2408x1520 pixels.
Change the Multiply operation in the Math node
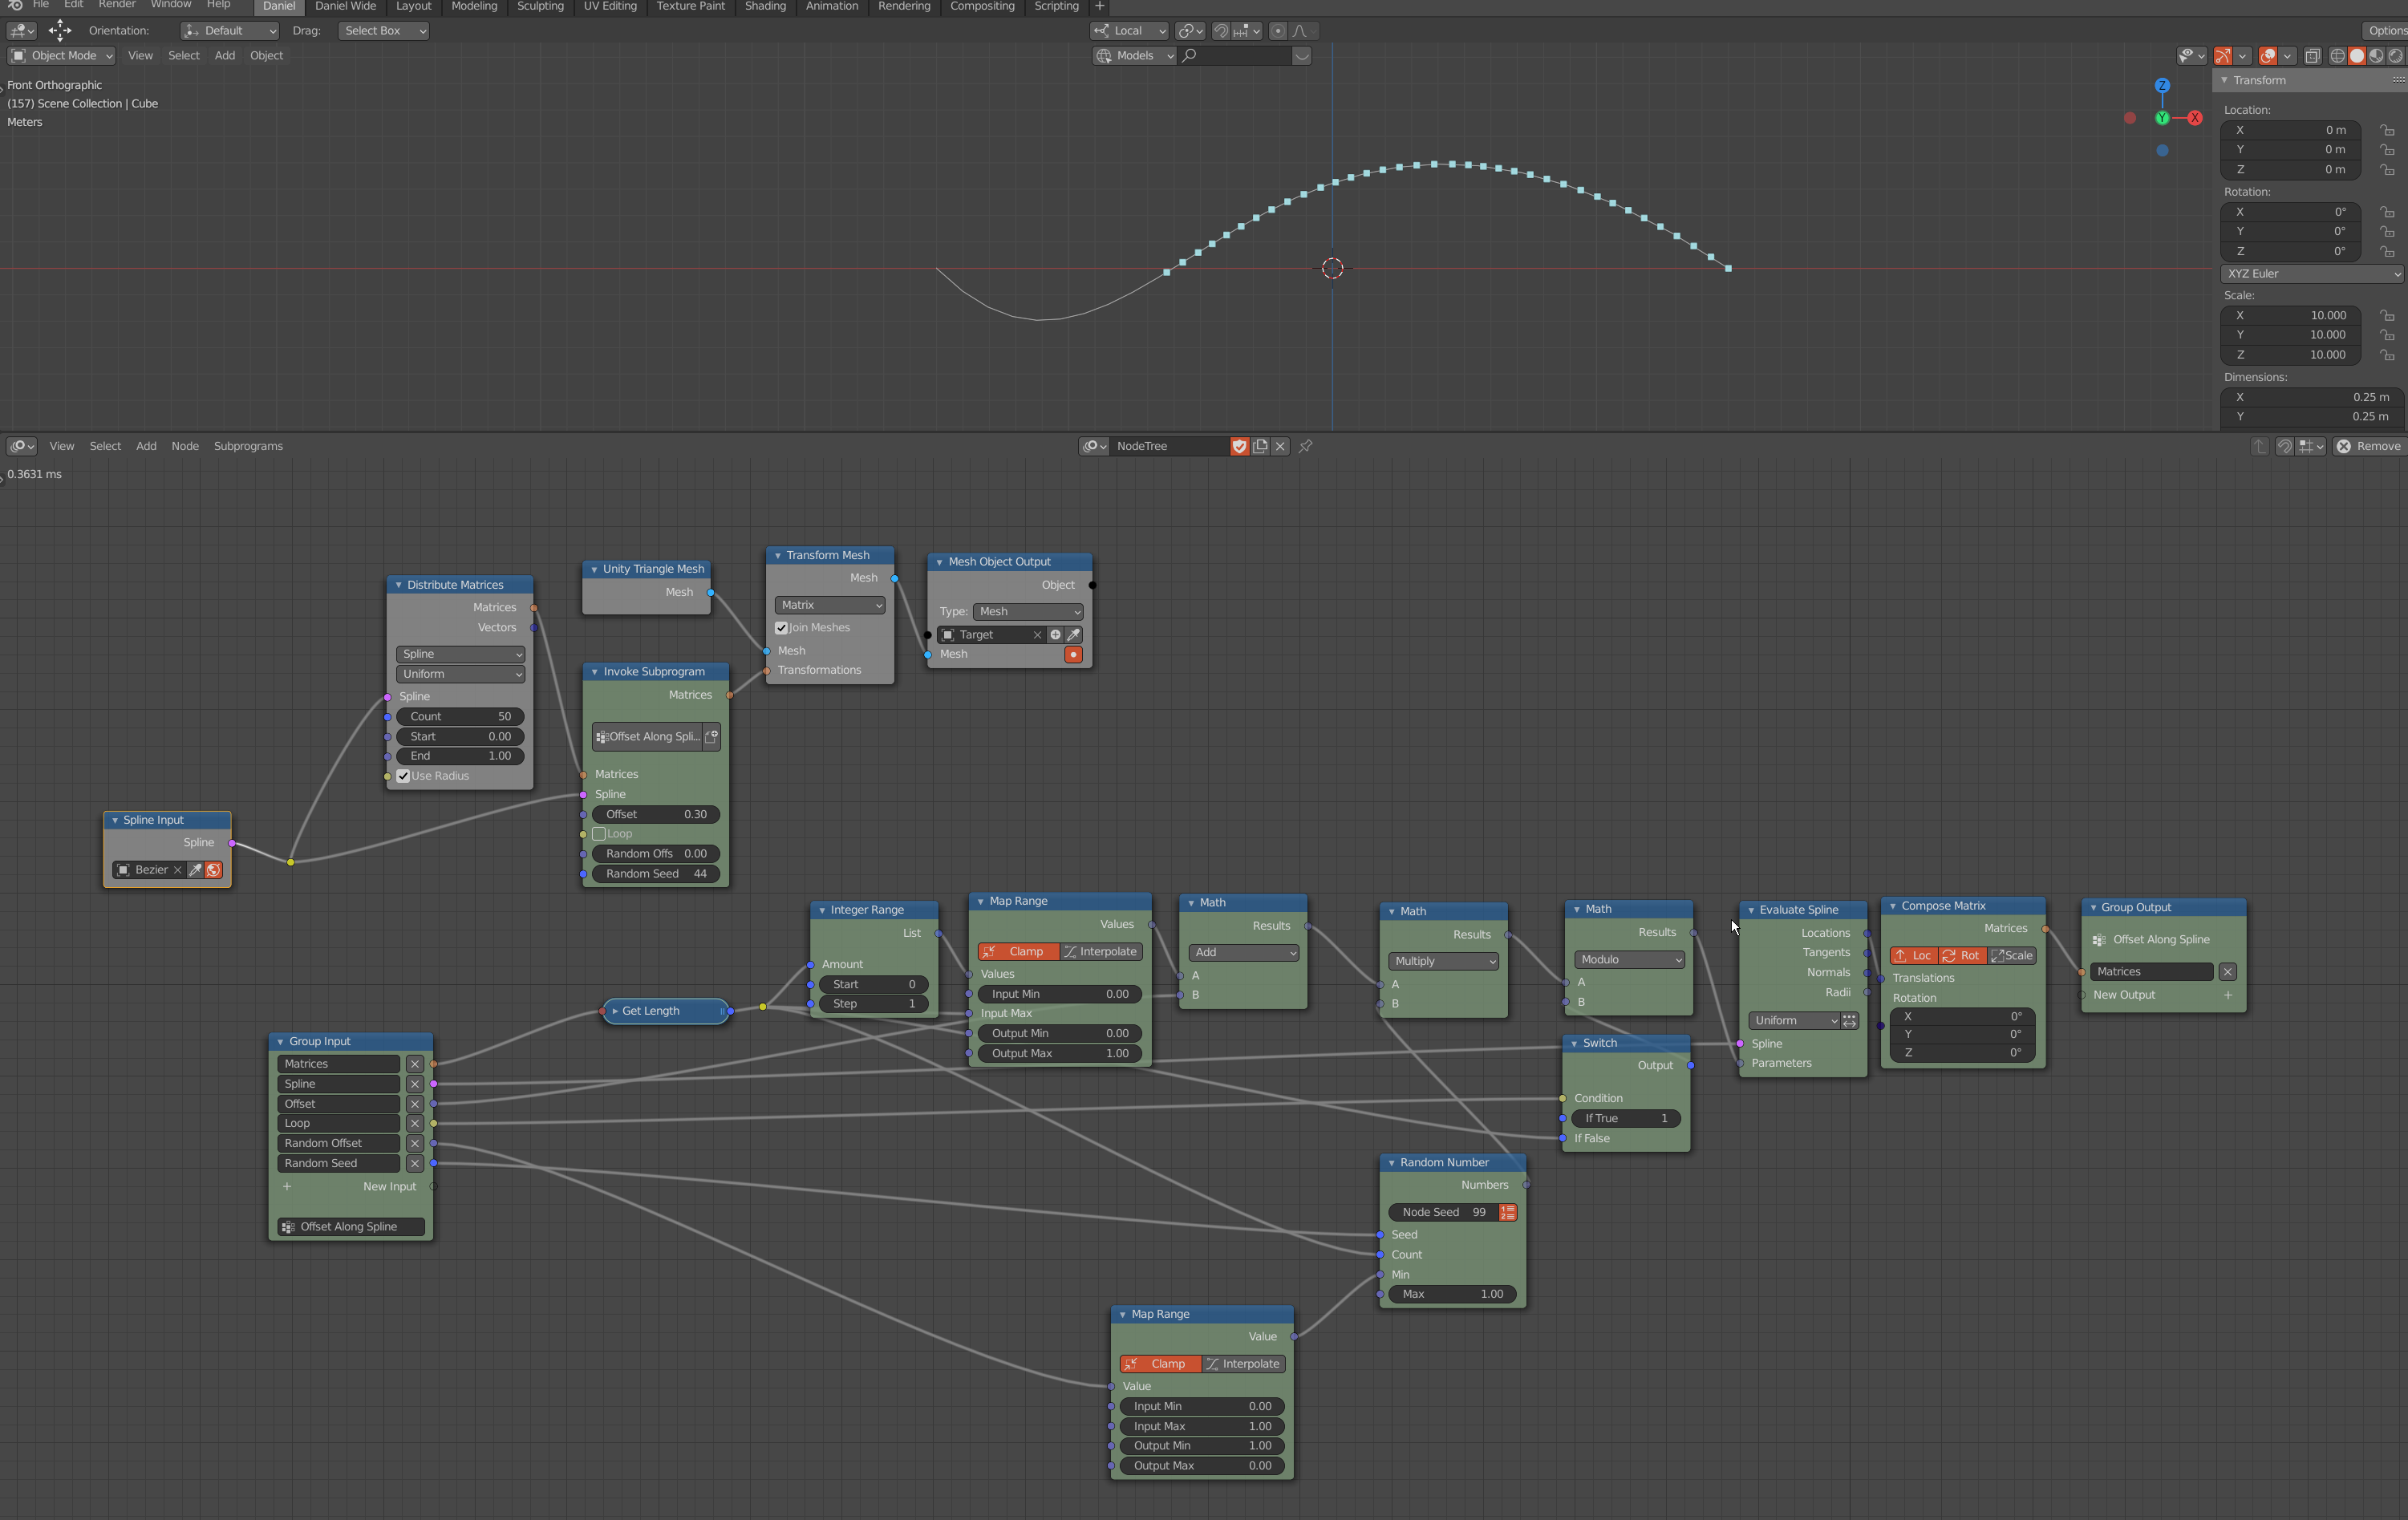[x=1442, y=961]
